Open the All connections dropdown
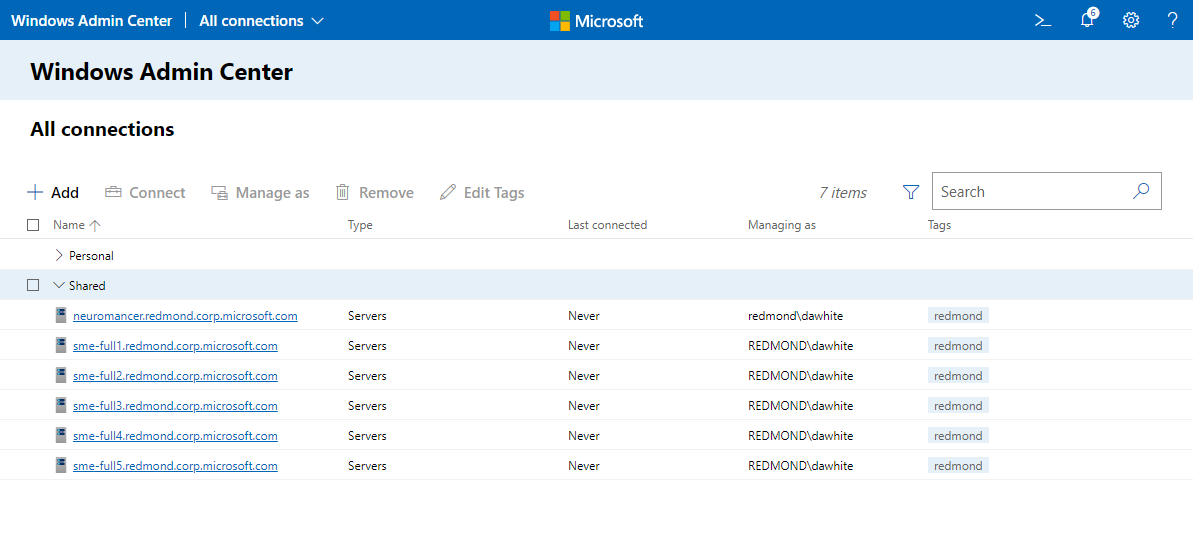Screen dimensions: 1193x537 [261, 20]
